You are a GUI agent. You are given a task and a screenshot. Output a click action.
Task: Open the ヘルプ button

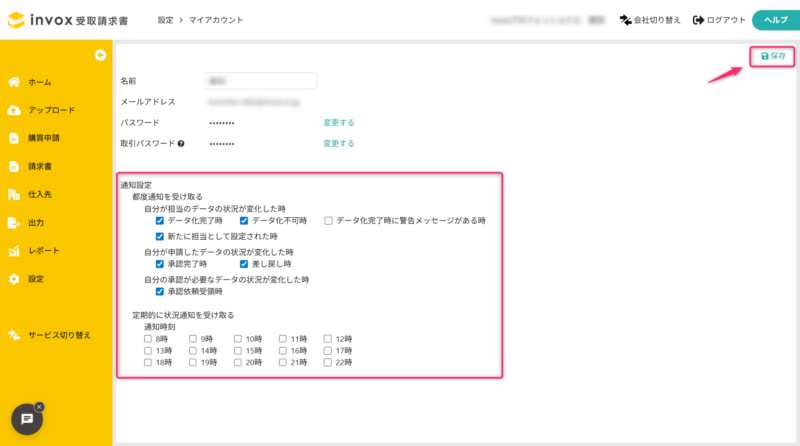(776, 20)
